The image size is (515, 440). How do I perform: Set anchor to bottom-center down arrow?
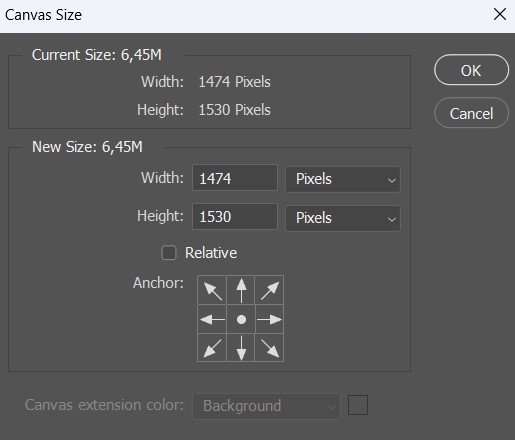click(241, 348)
